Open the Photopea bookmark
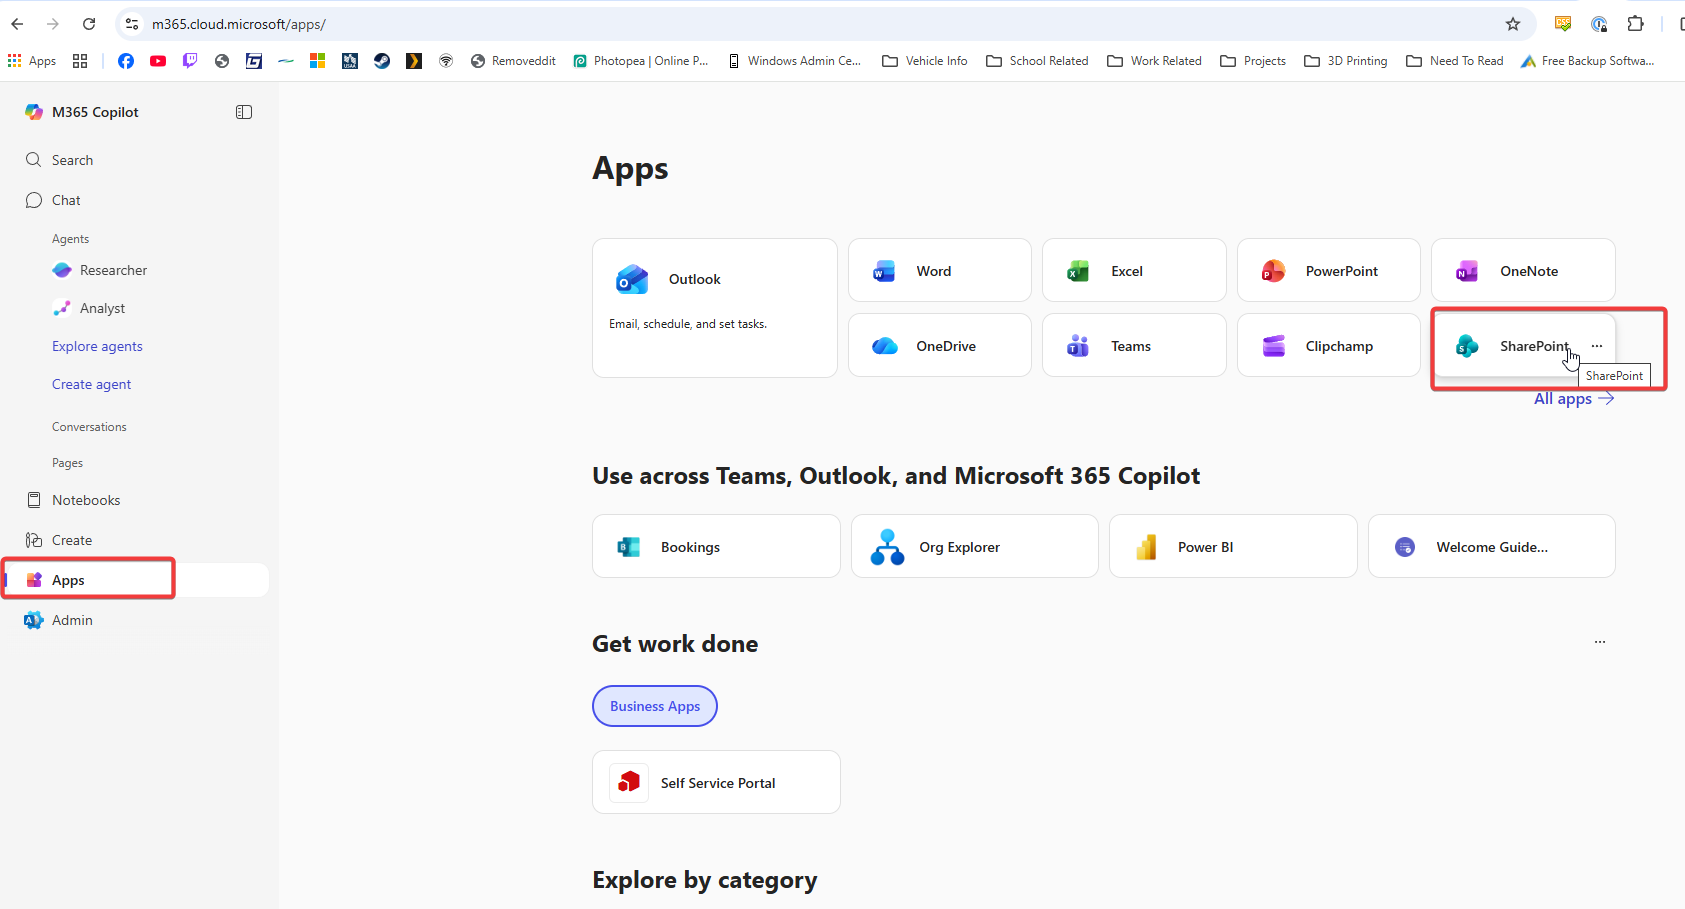This screenshot has width=1685, height=909. point(641,61)
